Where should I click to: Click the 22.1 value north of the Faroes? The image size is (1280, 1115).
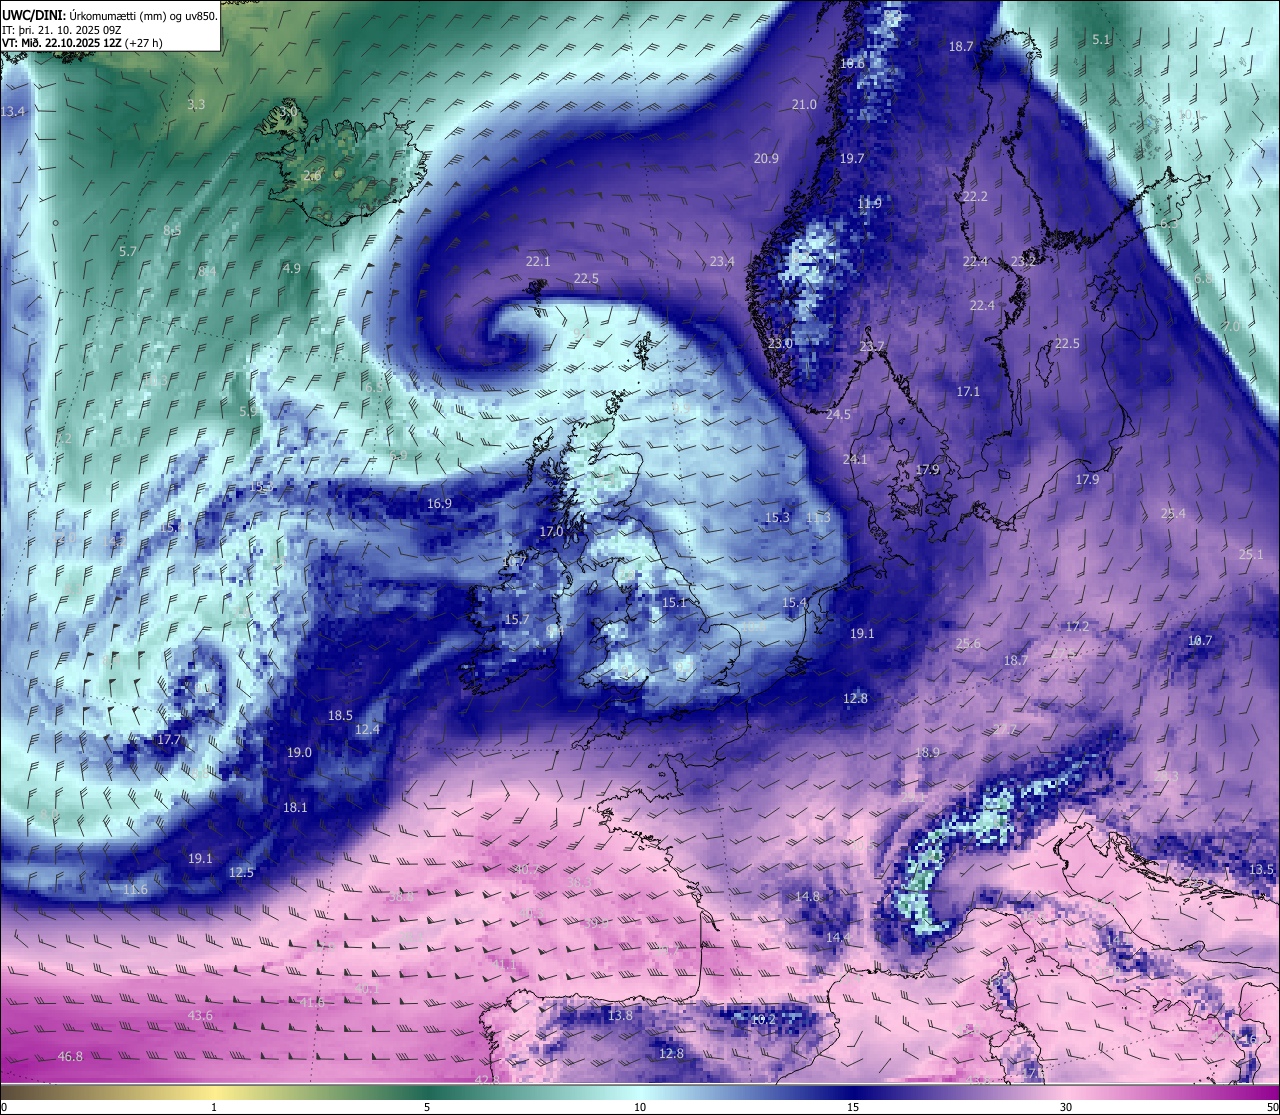[x=538, y=261]
